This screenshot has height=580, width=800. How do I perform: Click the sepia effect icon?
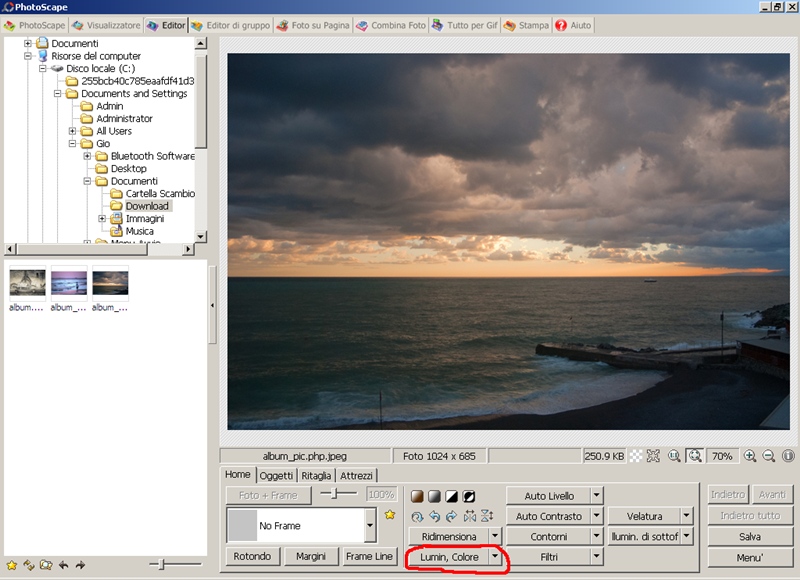click(x=417, y=496)
